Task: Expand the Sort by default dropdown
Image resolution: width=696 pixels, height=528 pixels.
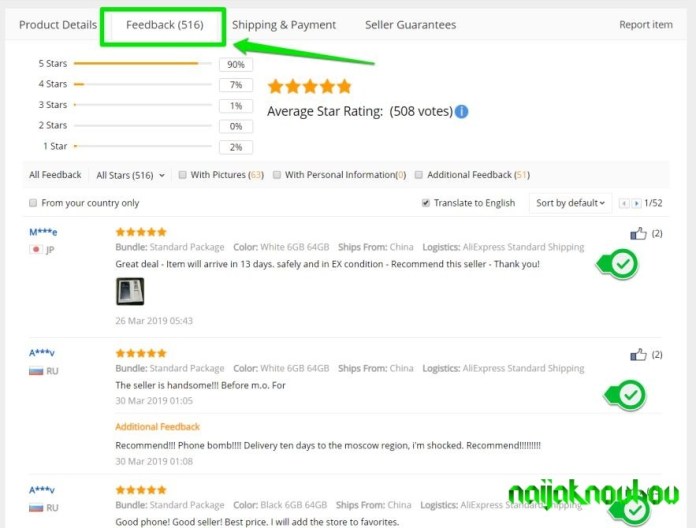Action: coord(570,203)
